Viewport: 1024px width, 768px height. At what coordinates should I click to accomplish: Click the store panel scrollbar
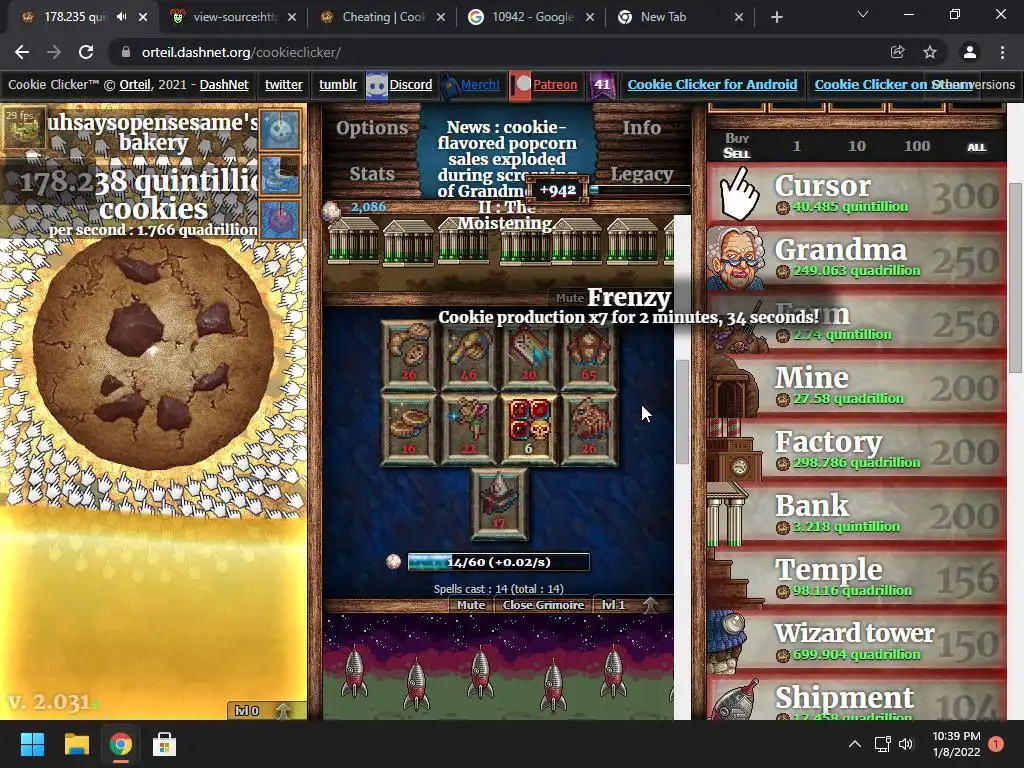pyautogui.click(x=1015, y=278)
